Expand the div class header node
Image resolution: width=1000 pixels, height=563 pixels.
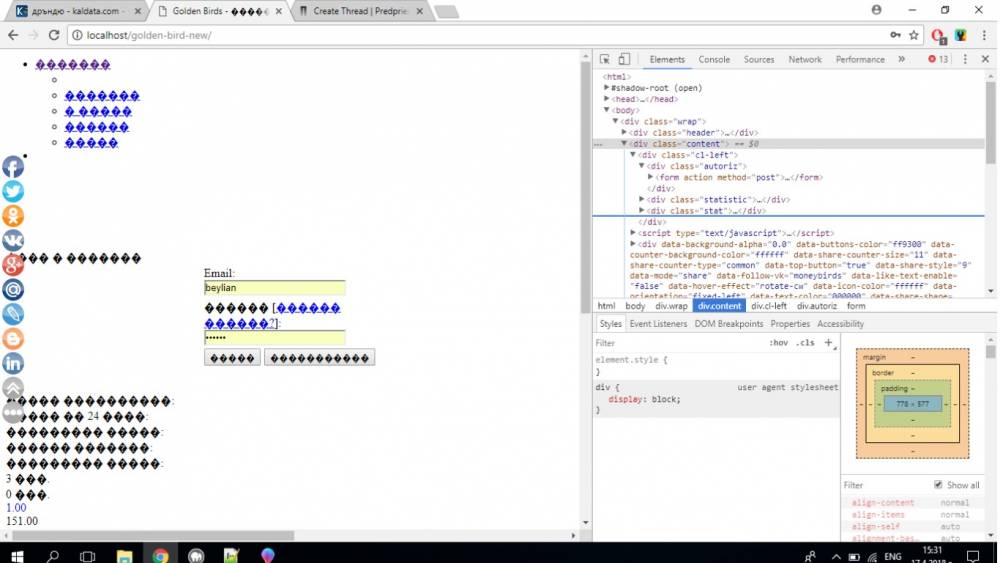[x=624, y=133]
